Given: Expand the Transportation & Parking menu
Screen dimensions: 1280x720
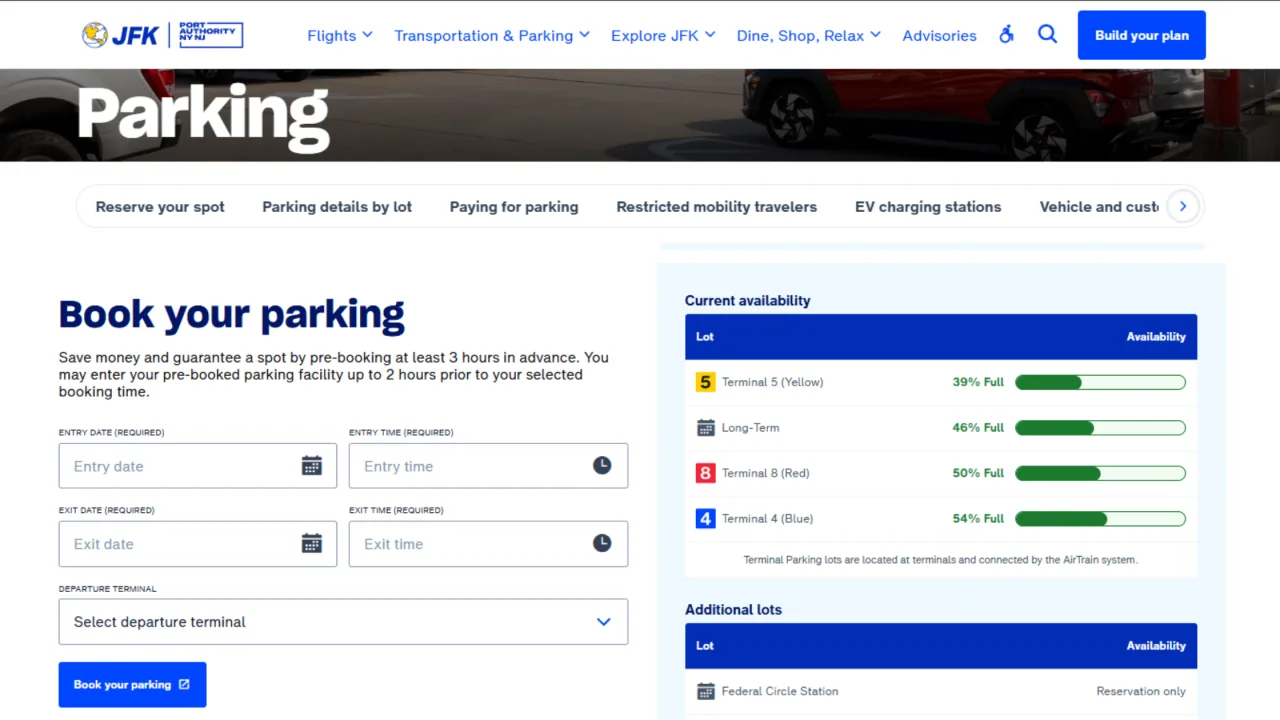Looking at the screenshot, I should click(492, 35).
